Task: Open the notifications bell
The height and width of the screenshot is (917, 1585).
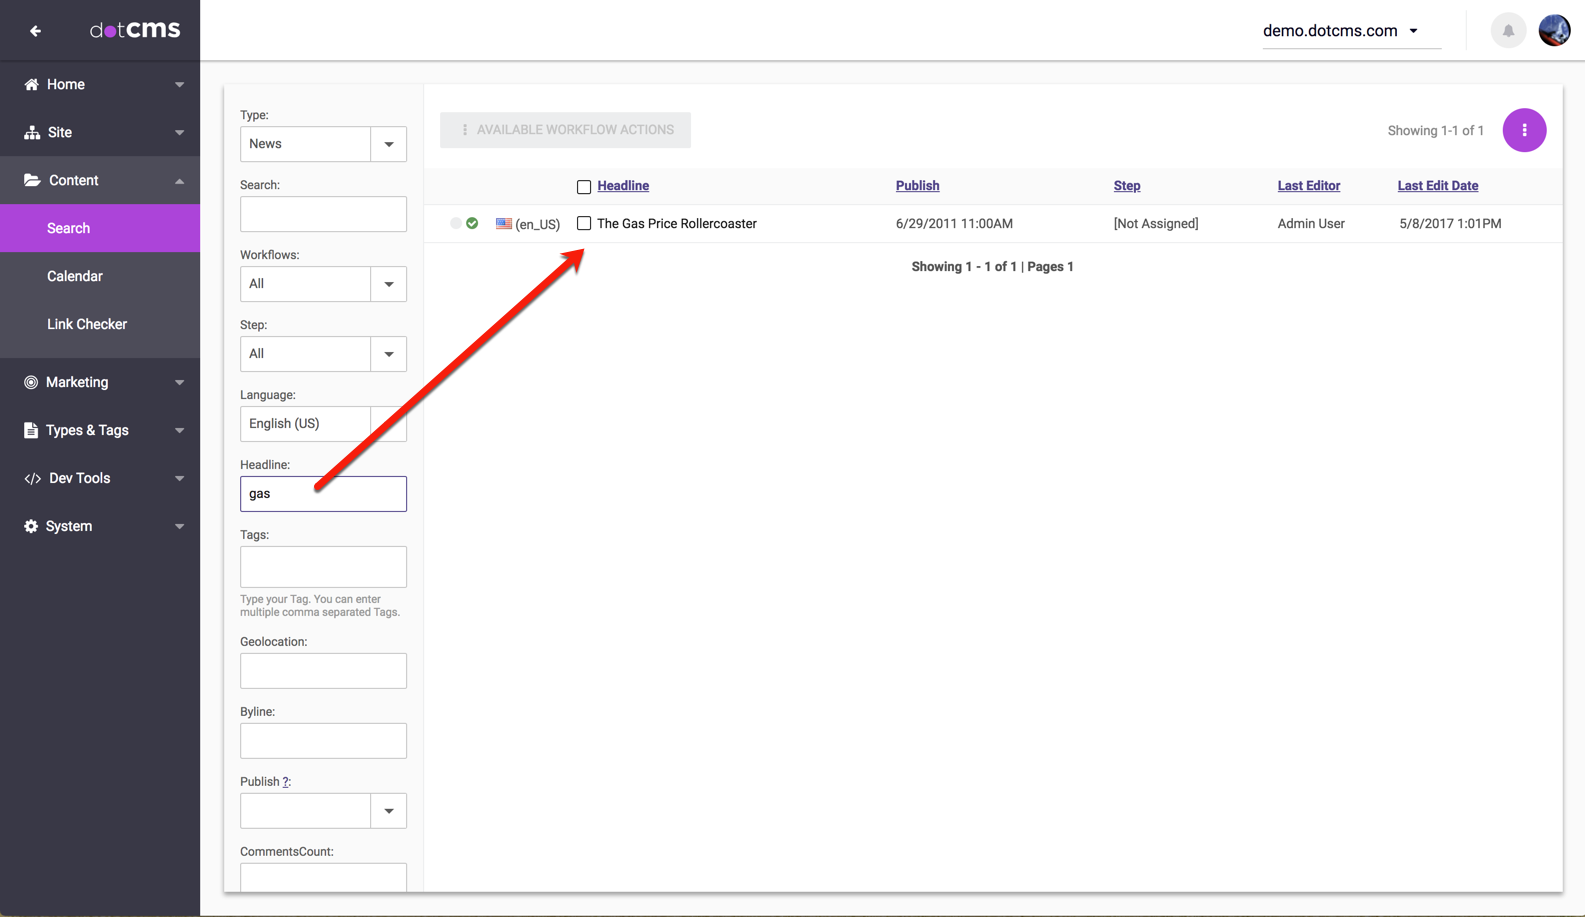Action: (1508, 31)
